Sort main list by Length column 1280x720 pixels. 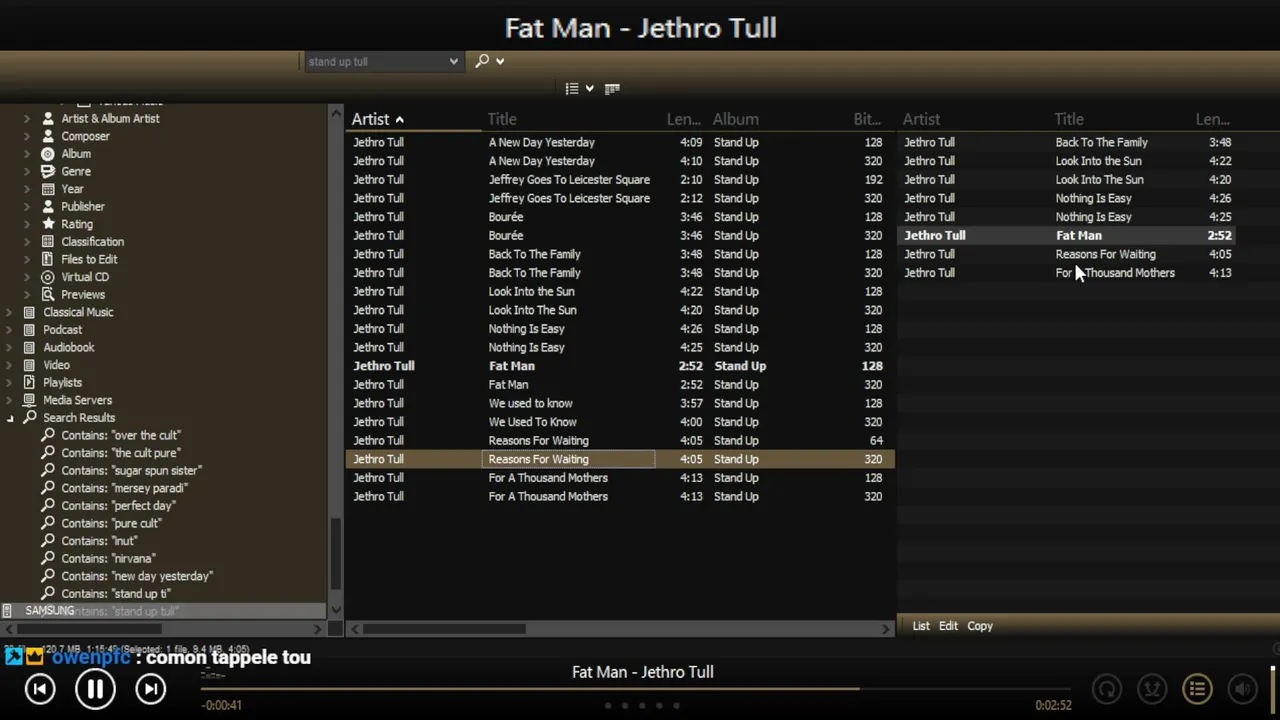[x=684, y=119]
